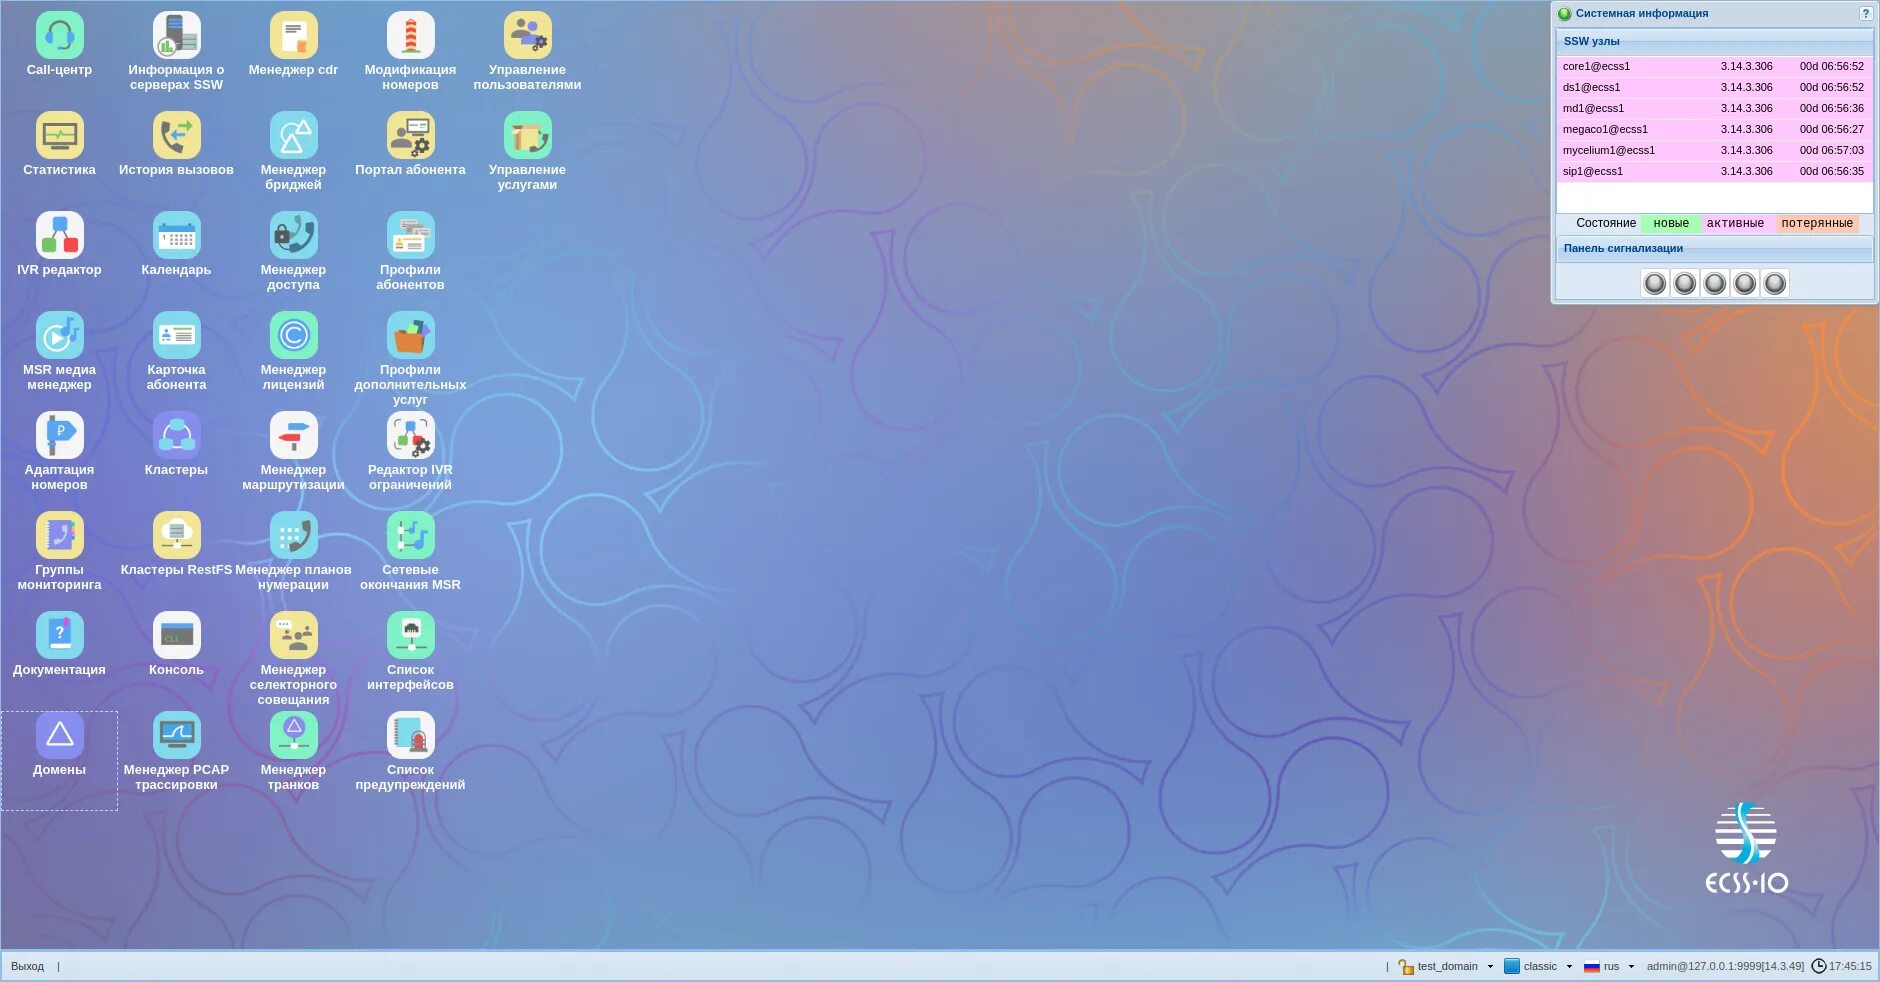The width and height of the screenshot is (1880, 982).
Task: Click the новые state legend label
Action: tap(1670, 223)
